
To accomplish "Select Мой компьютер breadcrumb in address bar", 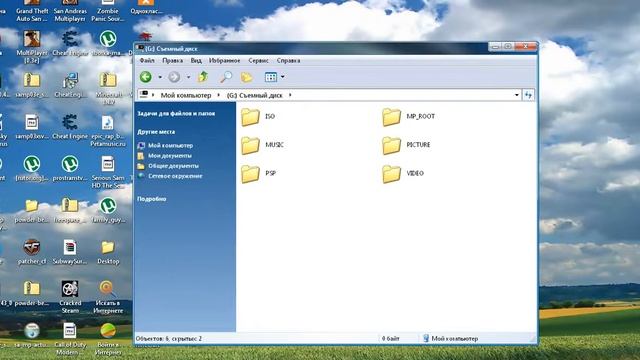I will [x=186, y=95].
